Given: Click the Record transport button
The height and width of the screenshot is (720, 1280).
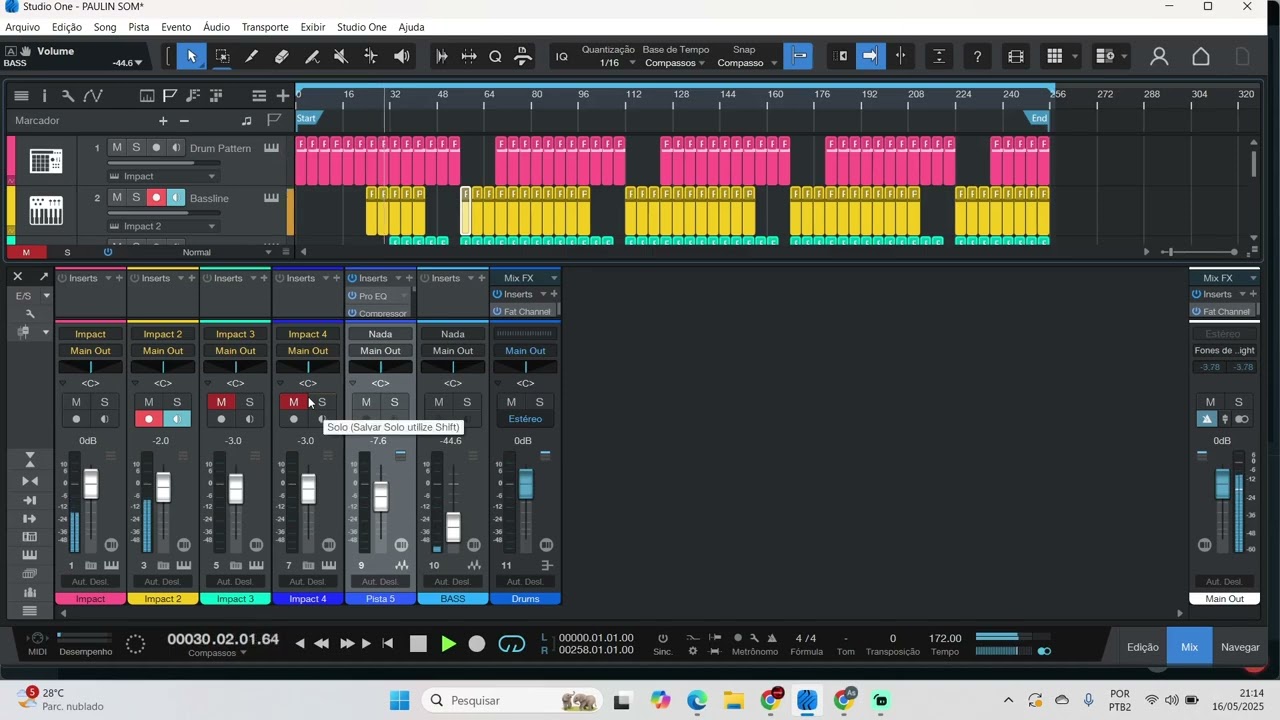Looking at the screenshot, I should coord(477,644).
